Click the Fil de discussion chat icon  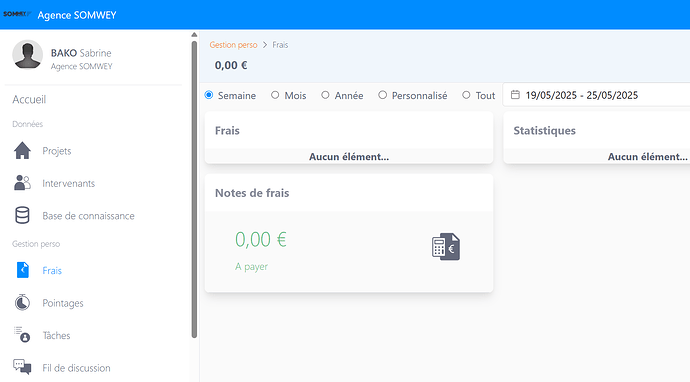coord(22,367)
